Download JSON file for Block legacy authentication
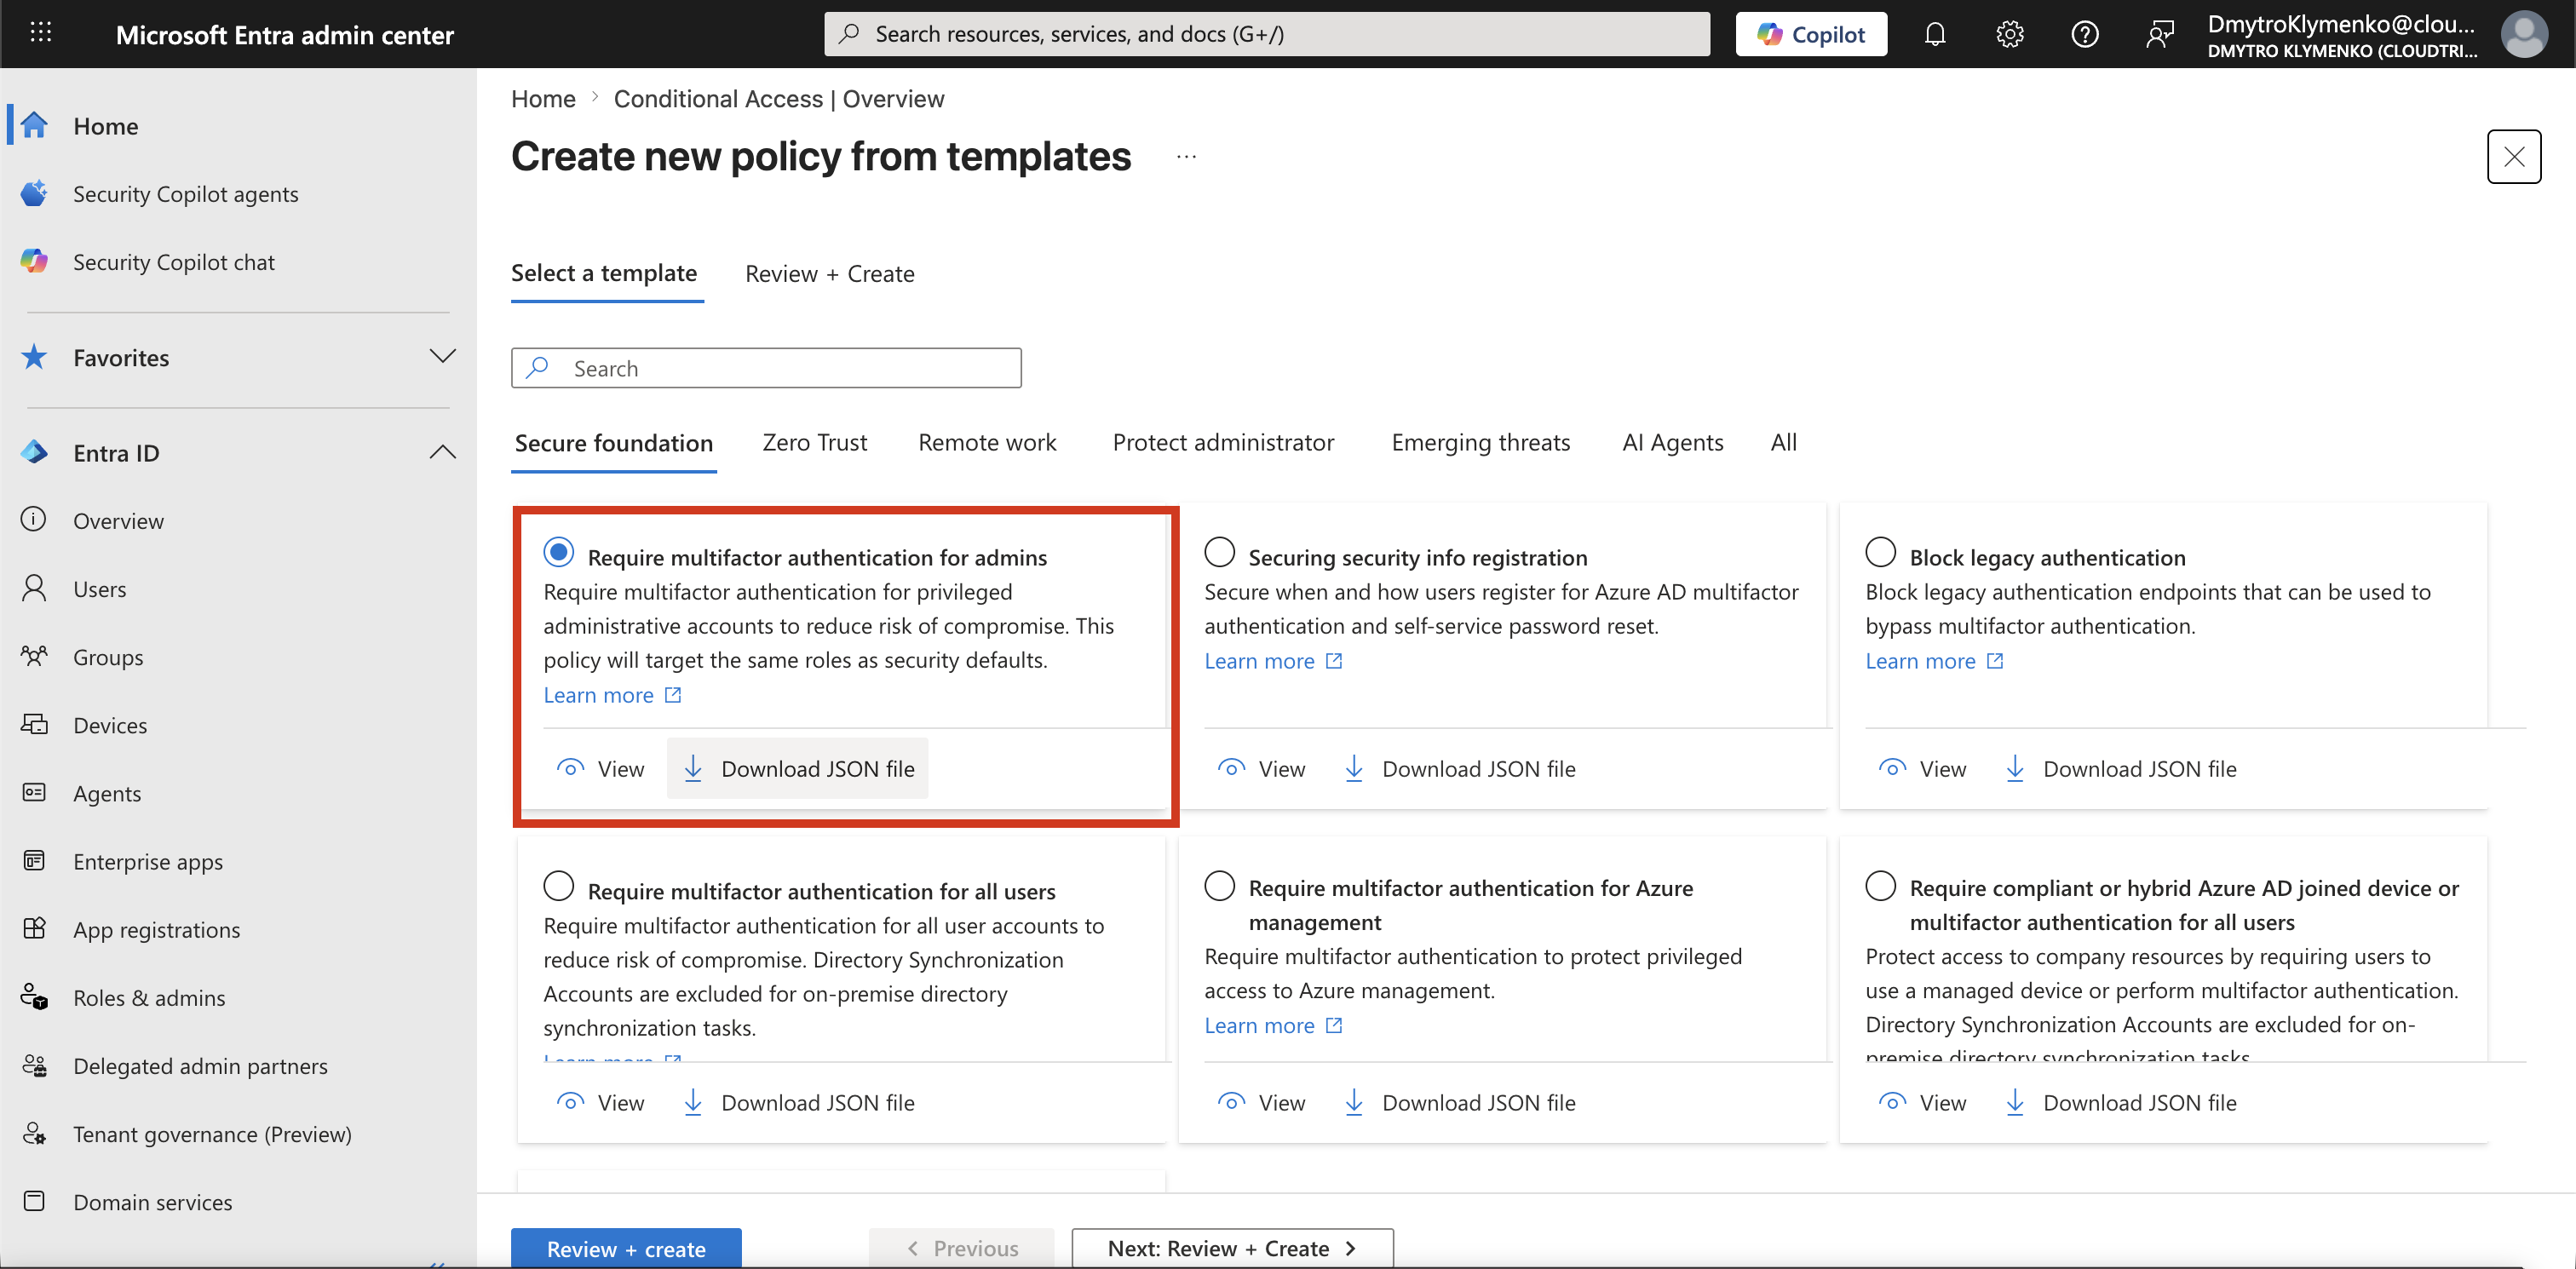The height and width of the screenshot is (1269, 2576). pos(2120,768)
